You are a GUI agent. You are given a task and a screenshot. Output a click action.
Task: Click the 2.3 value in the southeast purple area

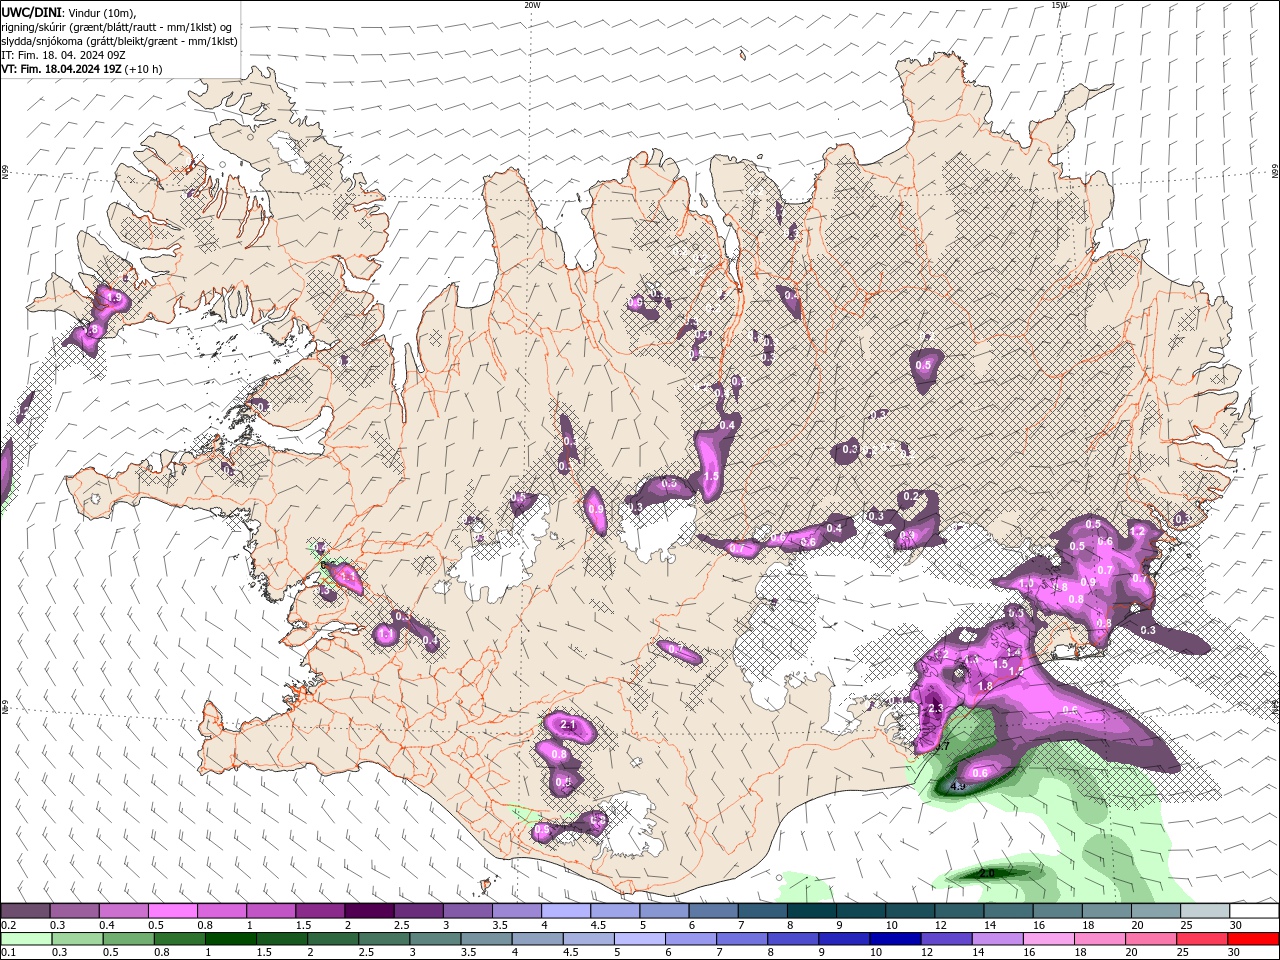(x=936, y=708)
